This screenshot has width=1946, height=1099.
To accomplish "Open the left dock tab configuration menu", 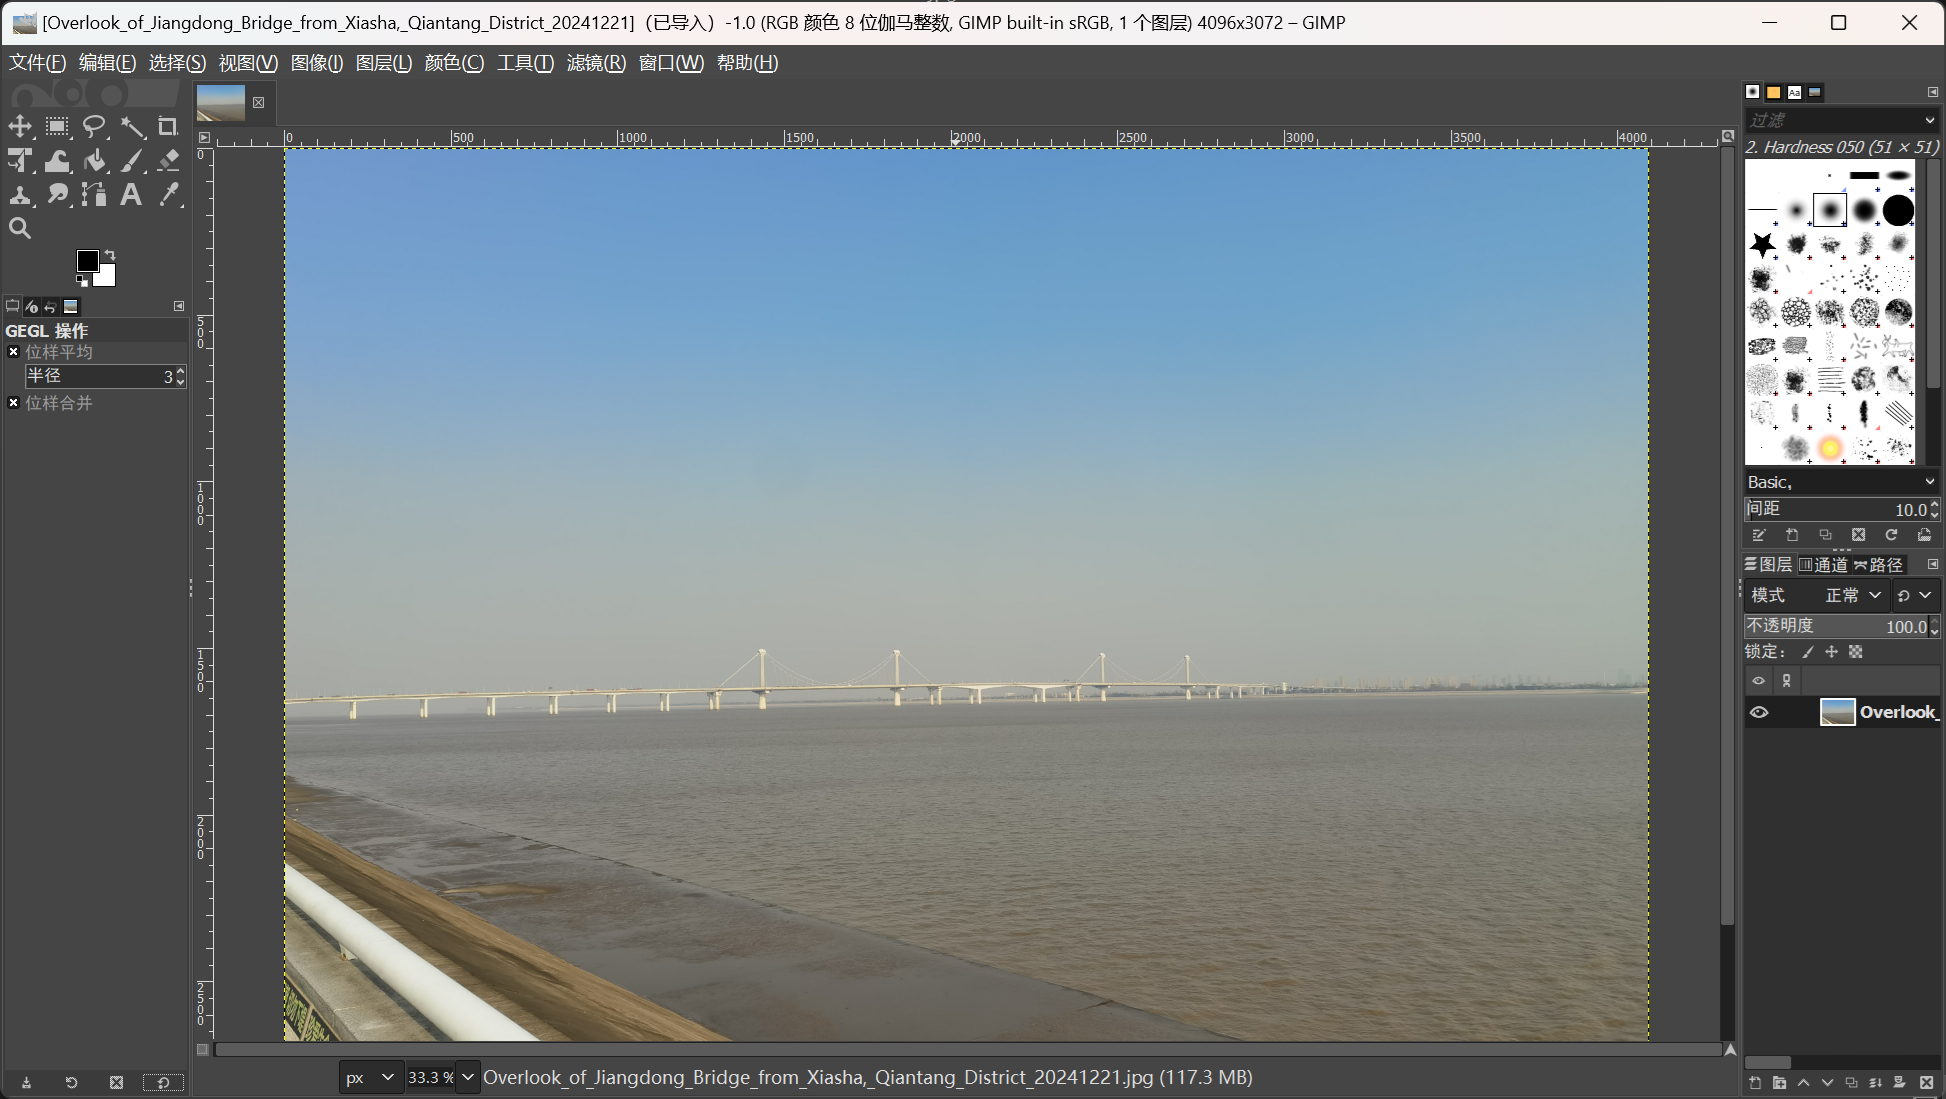I will 179,306.
